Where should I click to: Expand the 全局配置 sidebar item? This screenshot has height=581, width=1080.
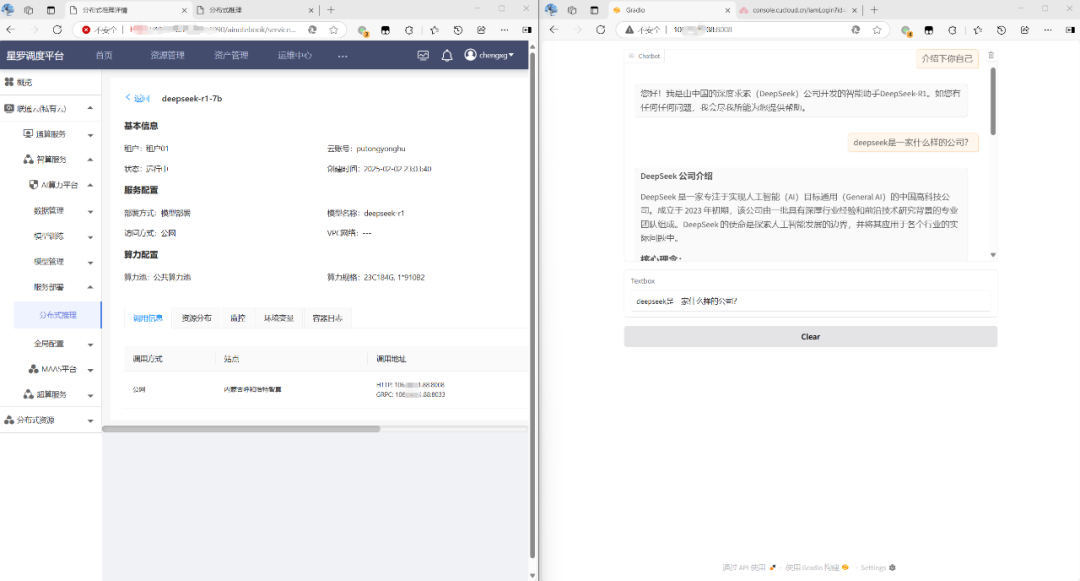tap(51, 344)
